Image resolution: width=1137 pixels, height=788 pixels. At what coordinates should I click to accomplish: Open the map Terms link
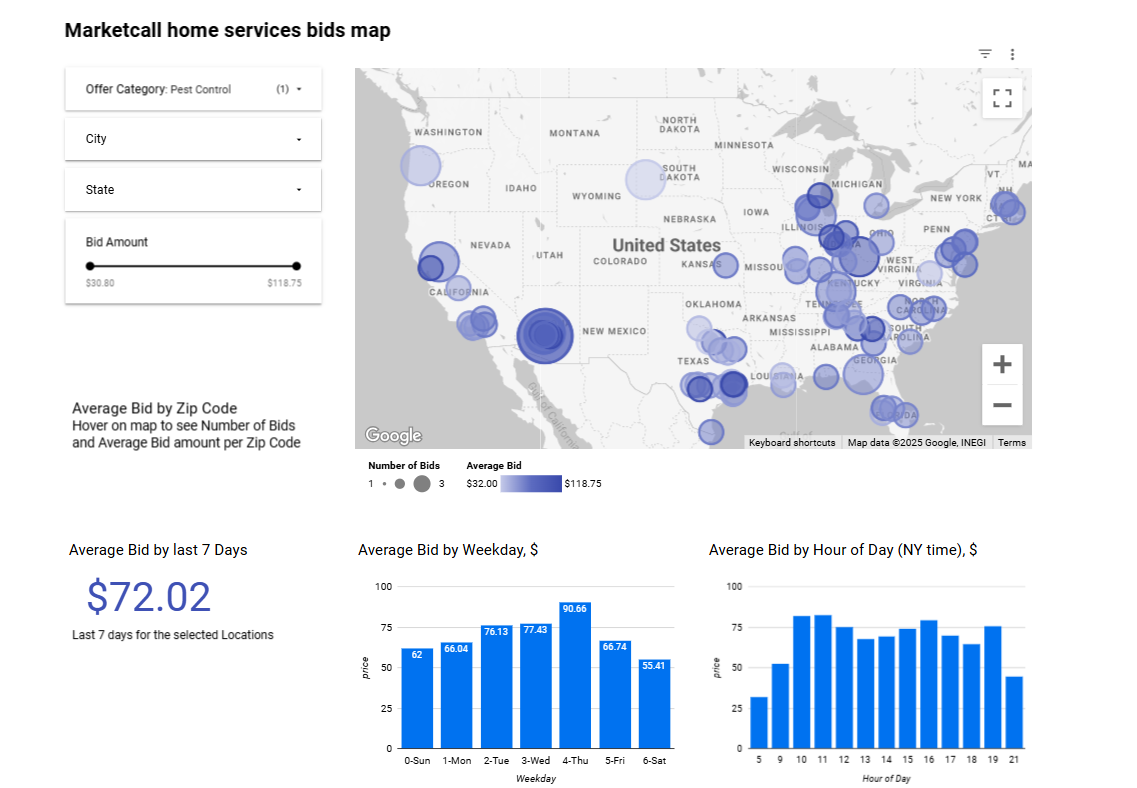click(1012, 442)
